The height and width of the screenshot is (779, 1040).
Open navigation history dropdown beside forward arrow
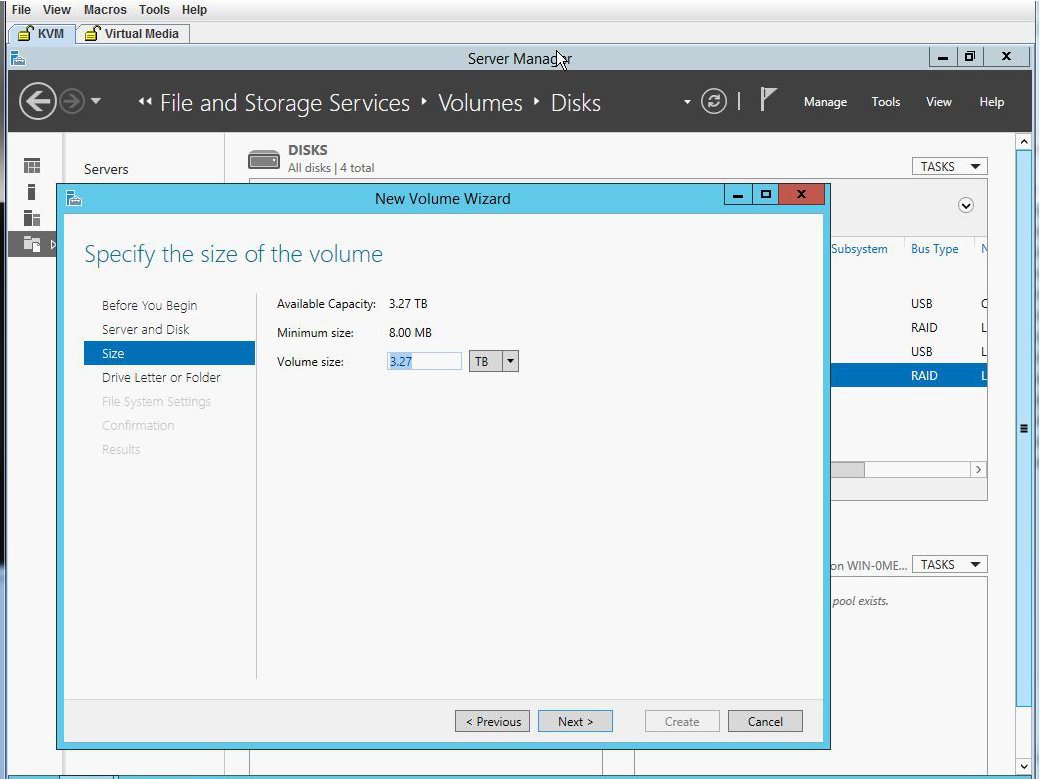click(x=96, y=101)
